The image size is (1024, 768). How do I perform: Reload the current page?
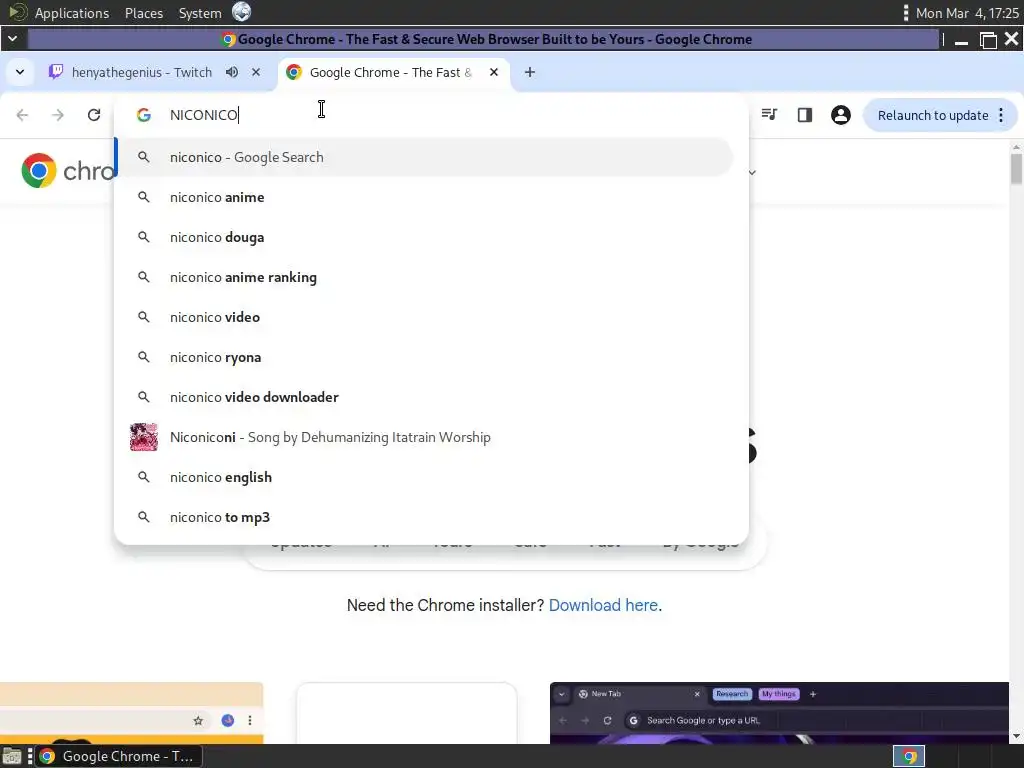point(94,115)
